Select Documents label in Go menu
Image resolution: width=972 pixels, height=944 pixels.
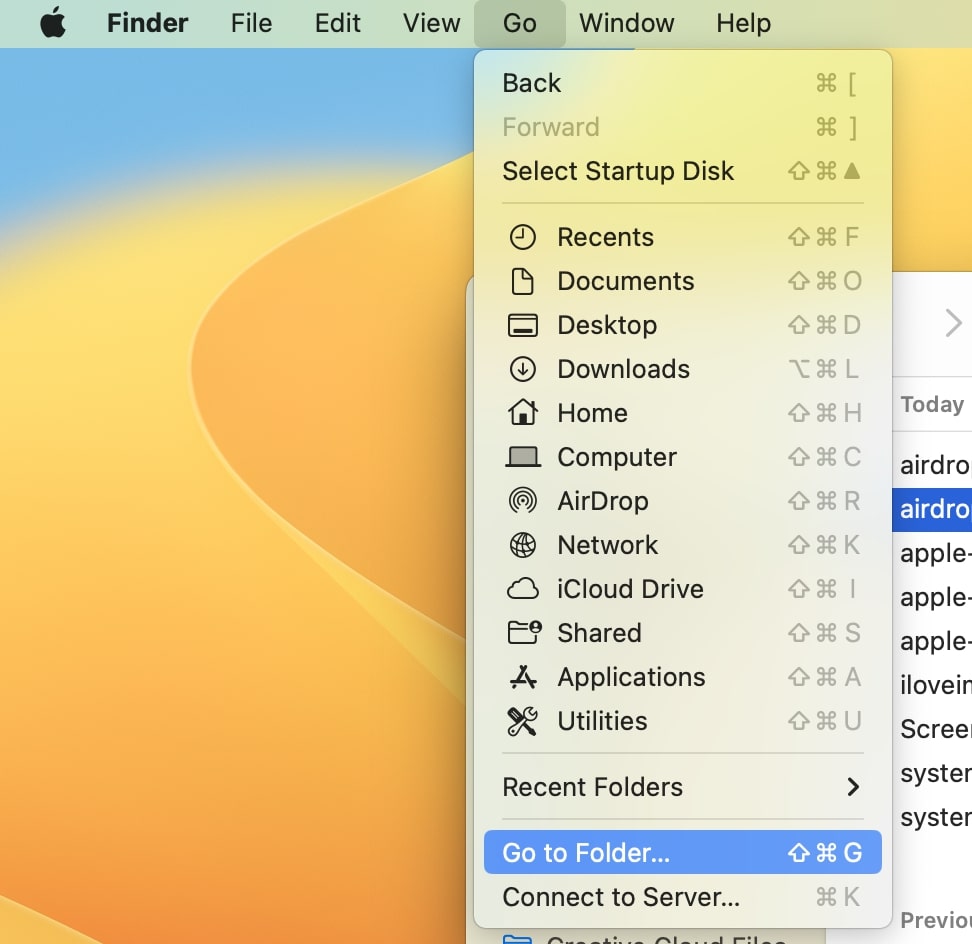click(625, 281)
